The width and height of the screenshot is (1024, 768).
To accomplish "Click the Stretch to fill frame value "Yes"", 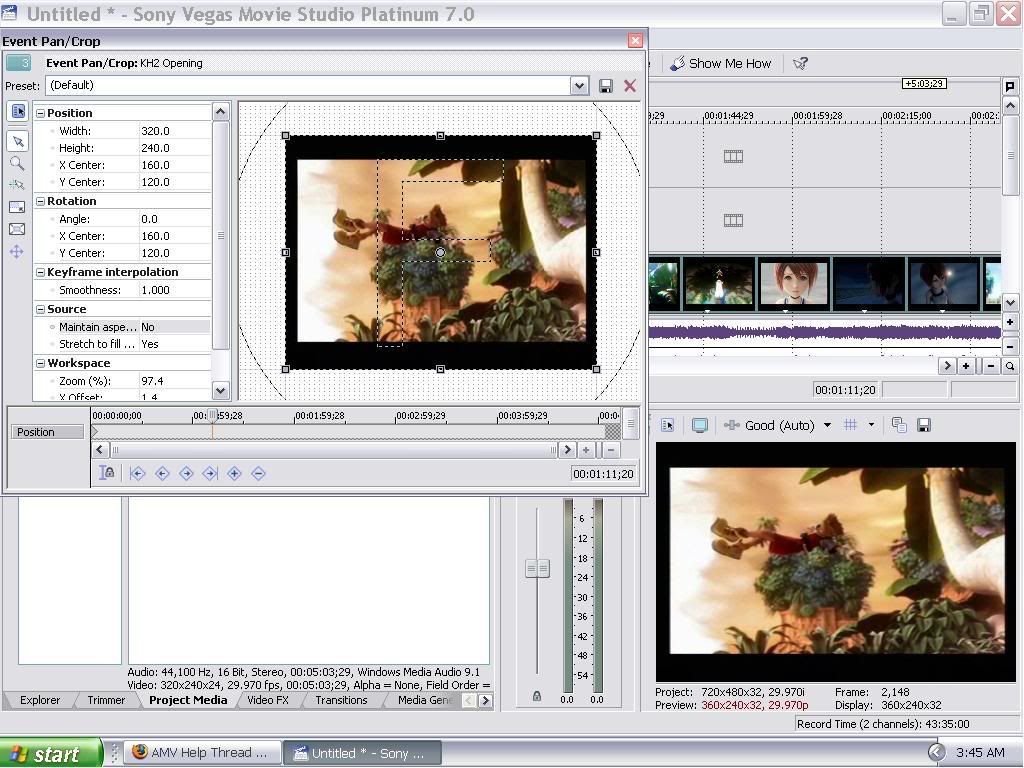I will point(175,344).
